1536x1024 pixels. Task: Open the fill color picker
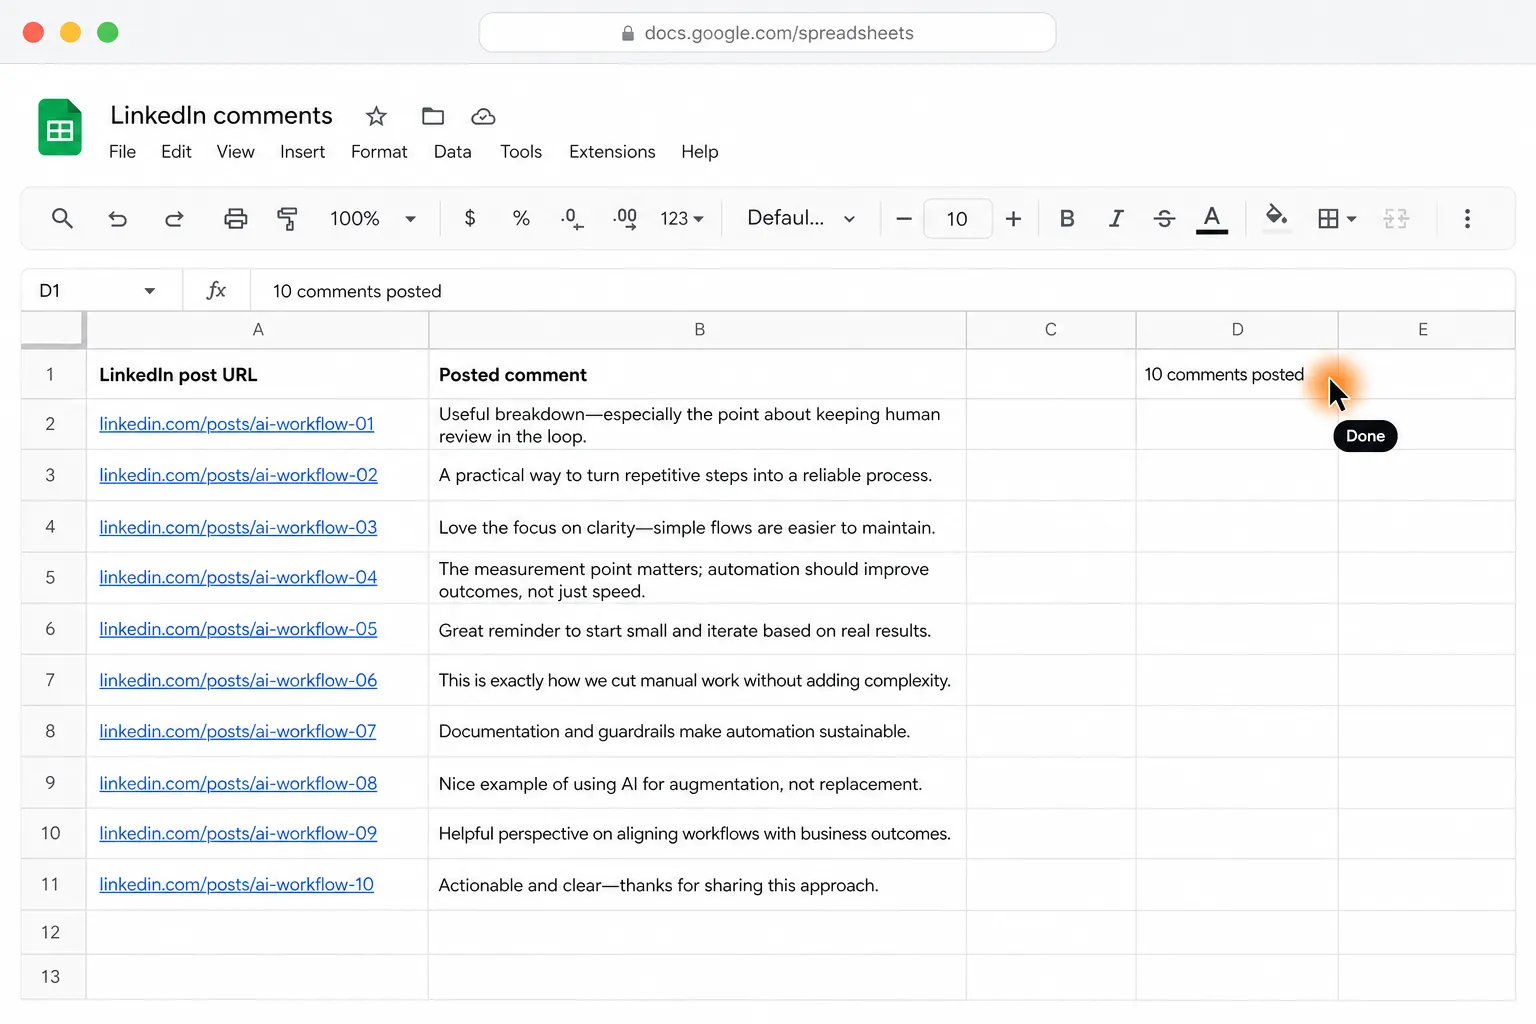1276,218
